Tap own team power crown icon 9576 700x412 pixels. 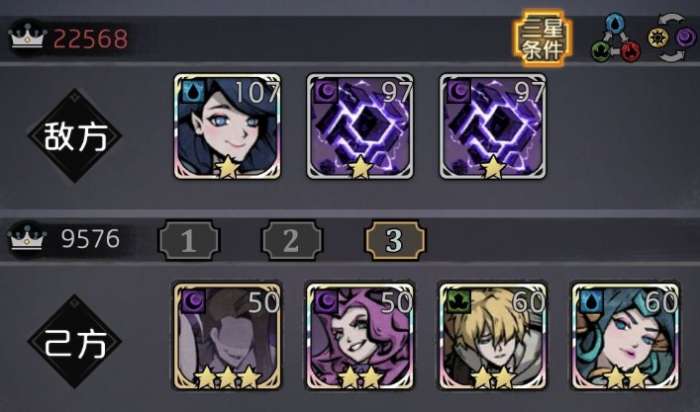tap(27, 239)
